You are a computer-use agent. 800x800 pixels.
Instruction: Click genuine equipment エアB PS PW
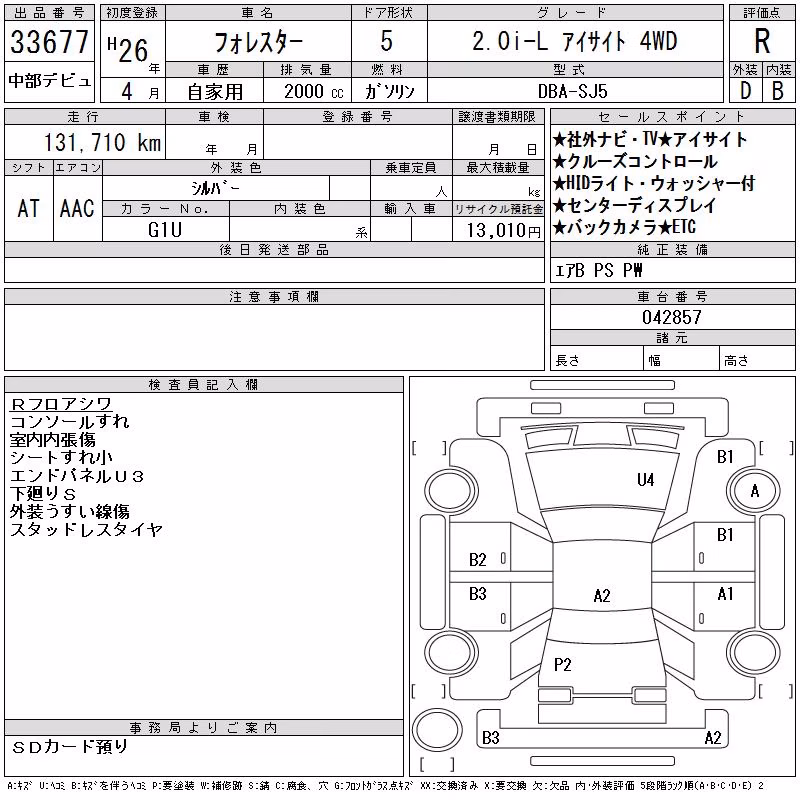[598, 270]
